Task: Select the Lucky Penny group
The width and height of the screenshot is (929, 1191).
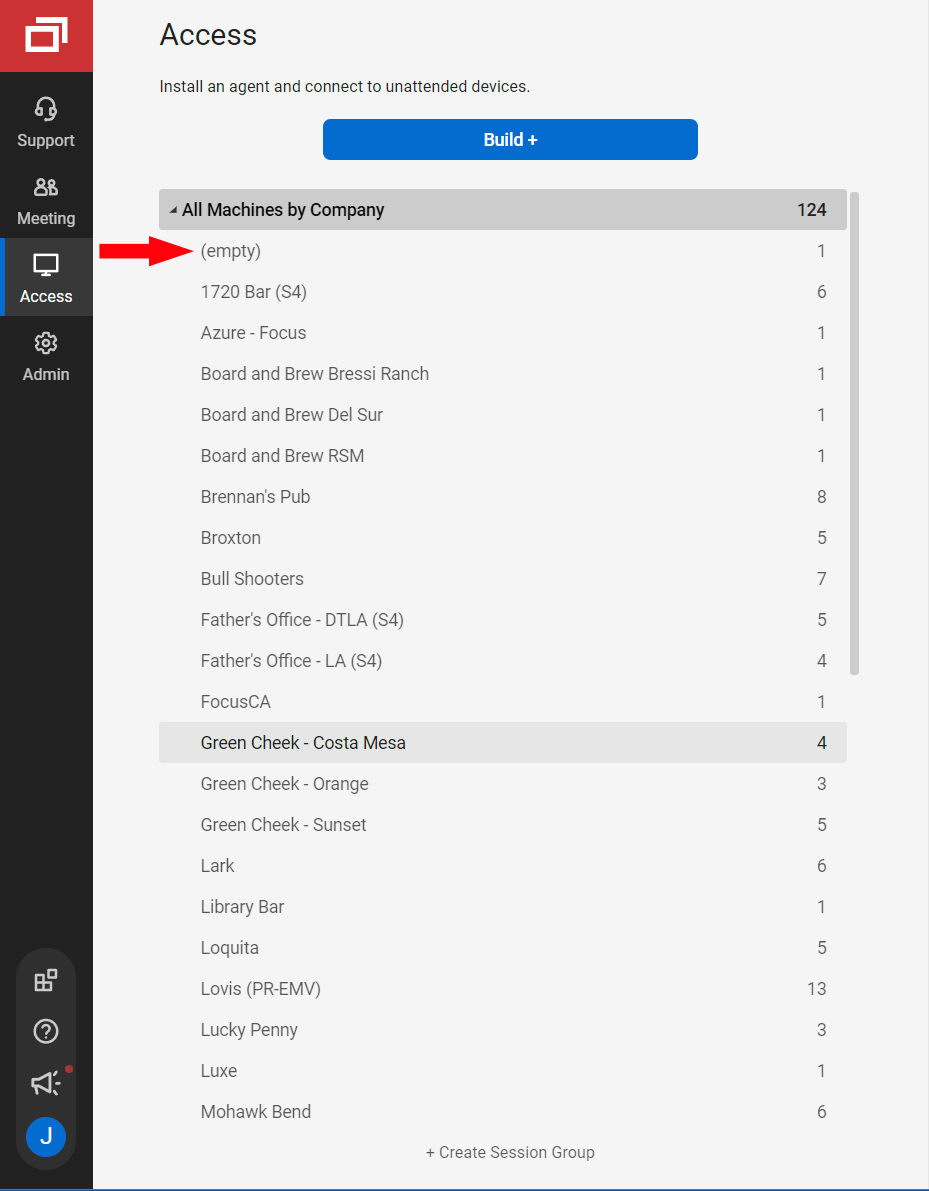Action: 503,1030
